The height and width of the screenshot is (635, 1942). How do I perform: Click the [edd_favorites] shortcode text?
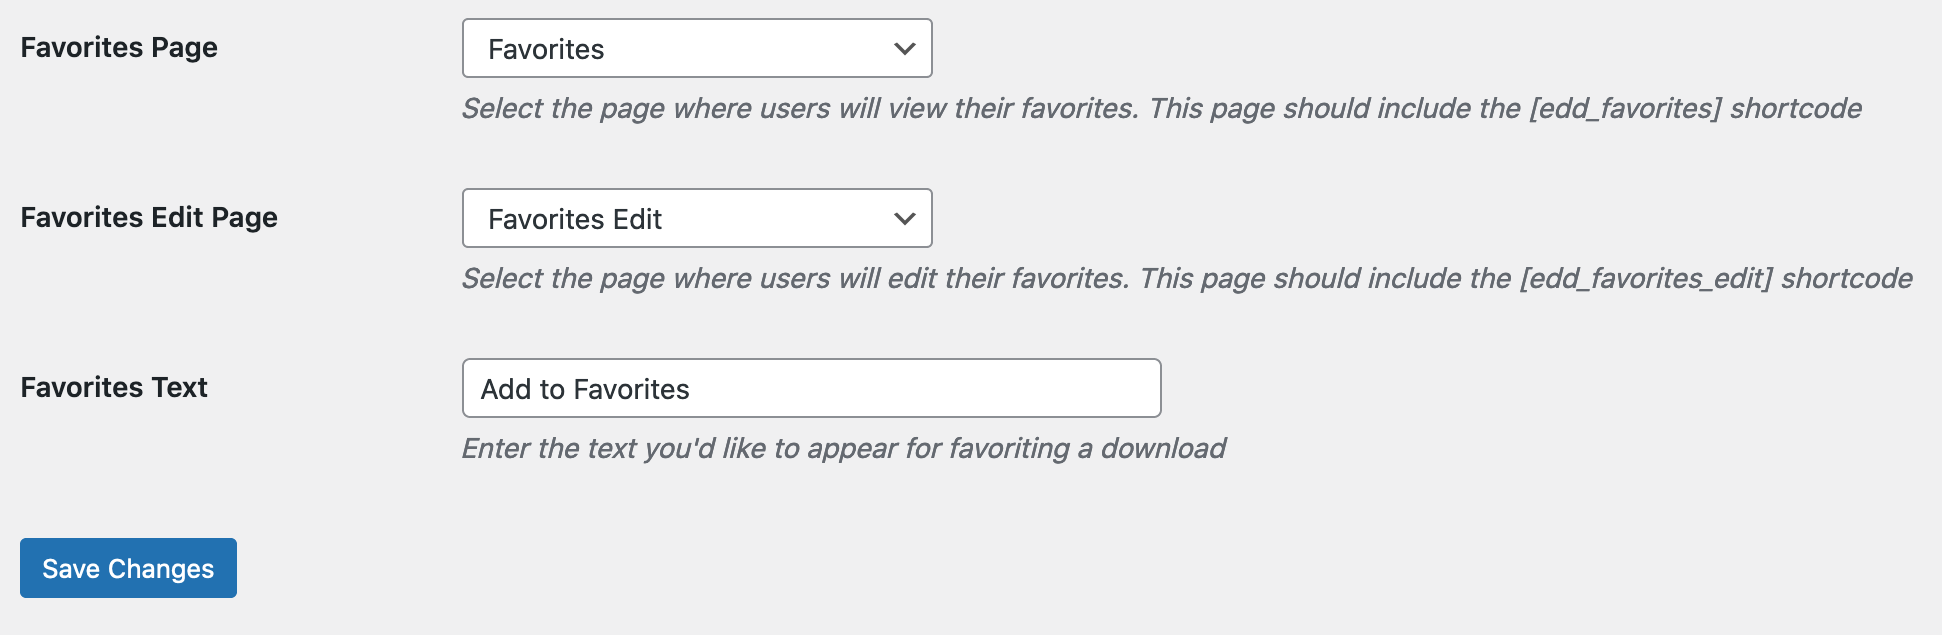(1625, 108)
